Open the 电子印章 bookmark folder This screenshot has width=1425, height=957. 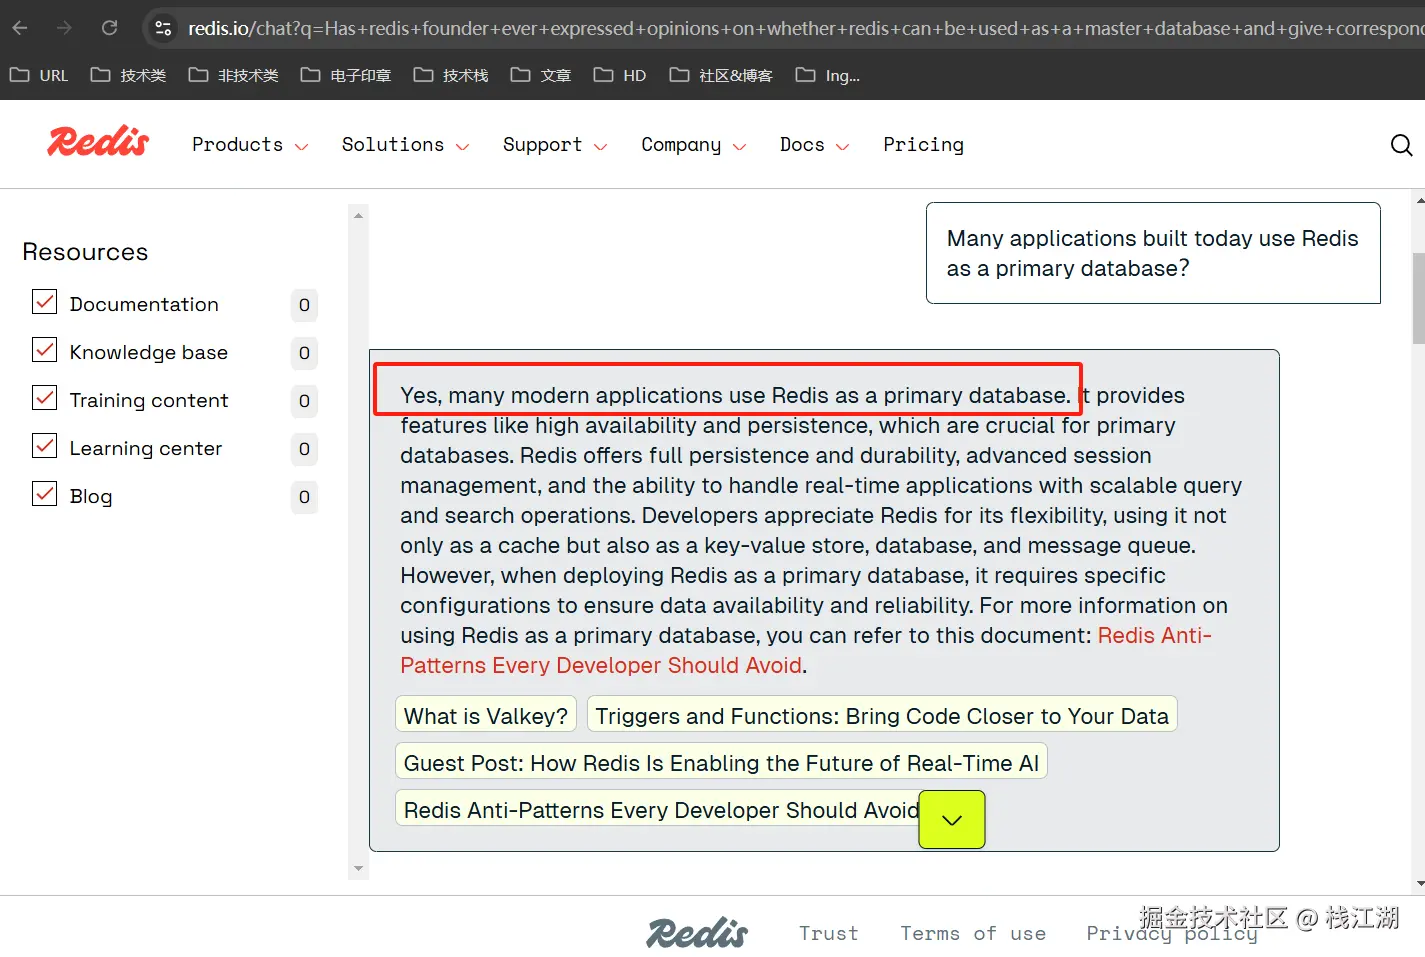(x=346, y=75)
